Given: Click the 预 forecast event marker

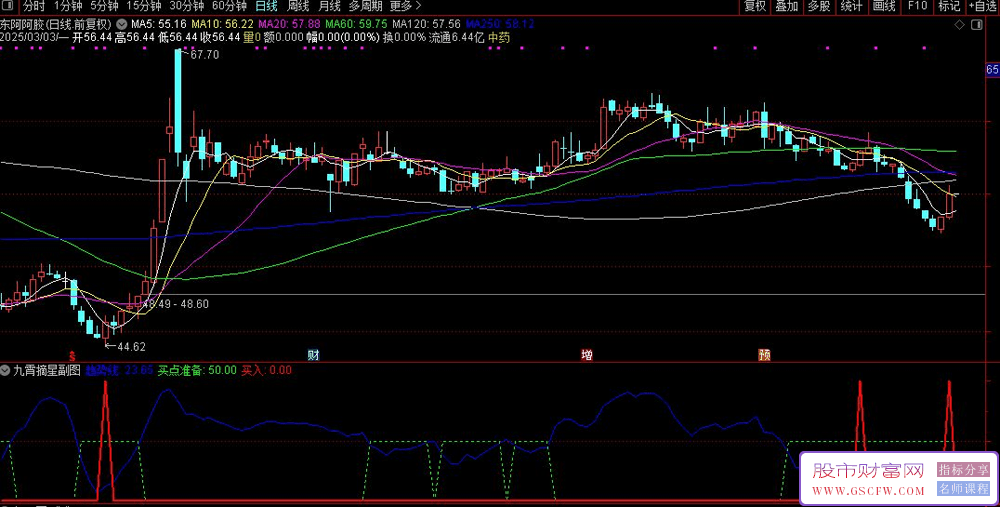Looking at the screenshot, I should (764, 355).
